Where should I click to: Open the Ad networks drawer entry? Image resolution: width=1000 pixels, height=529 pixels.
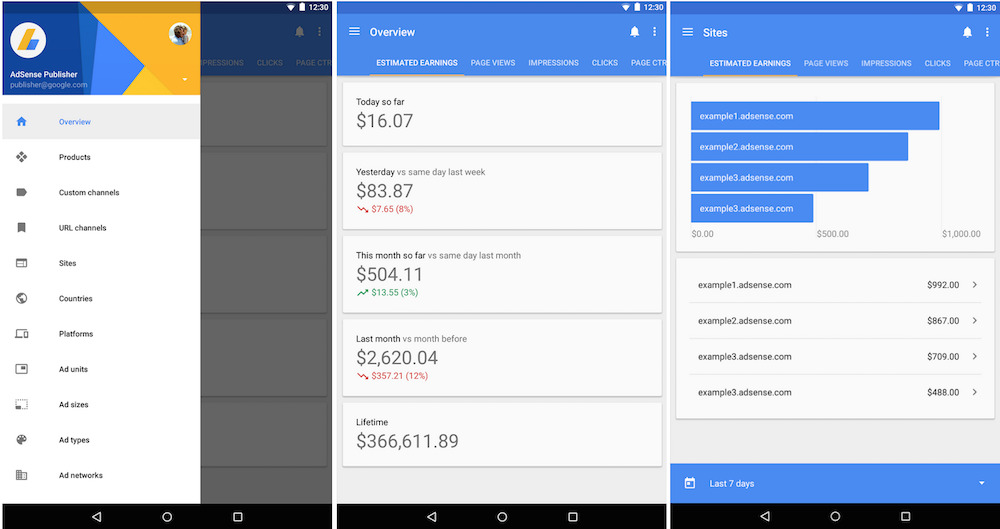(x=80, y=475)
